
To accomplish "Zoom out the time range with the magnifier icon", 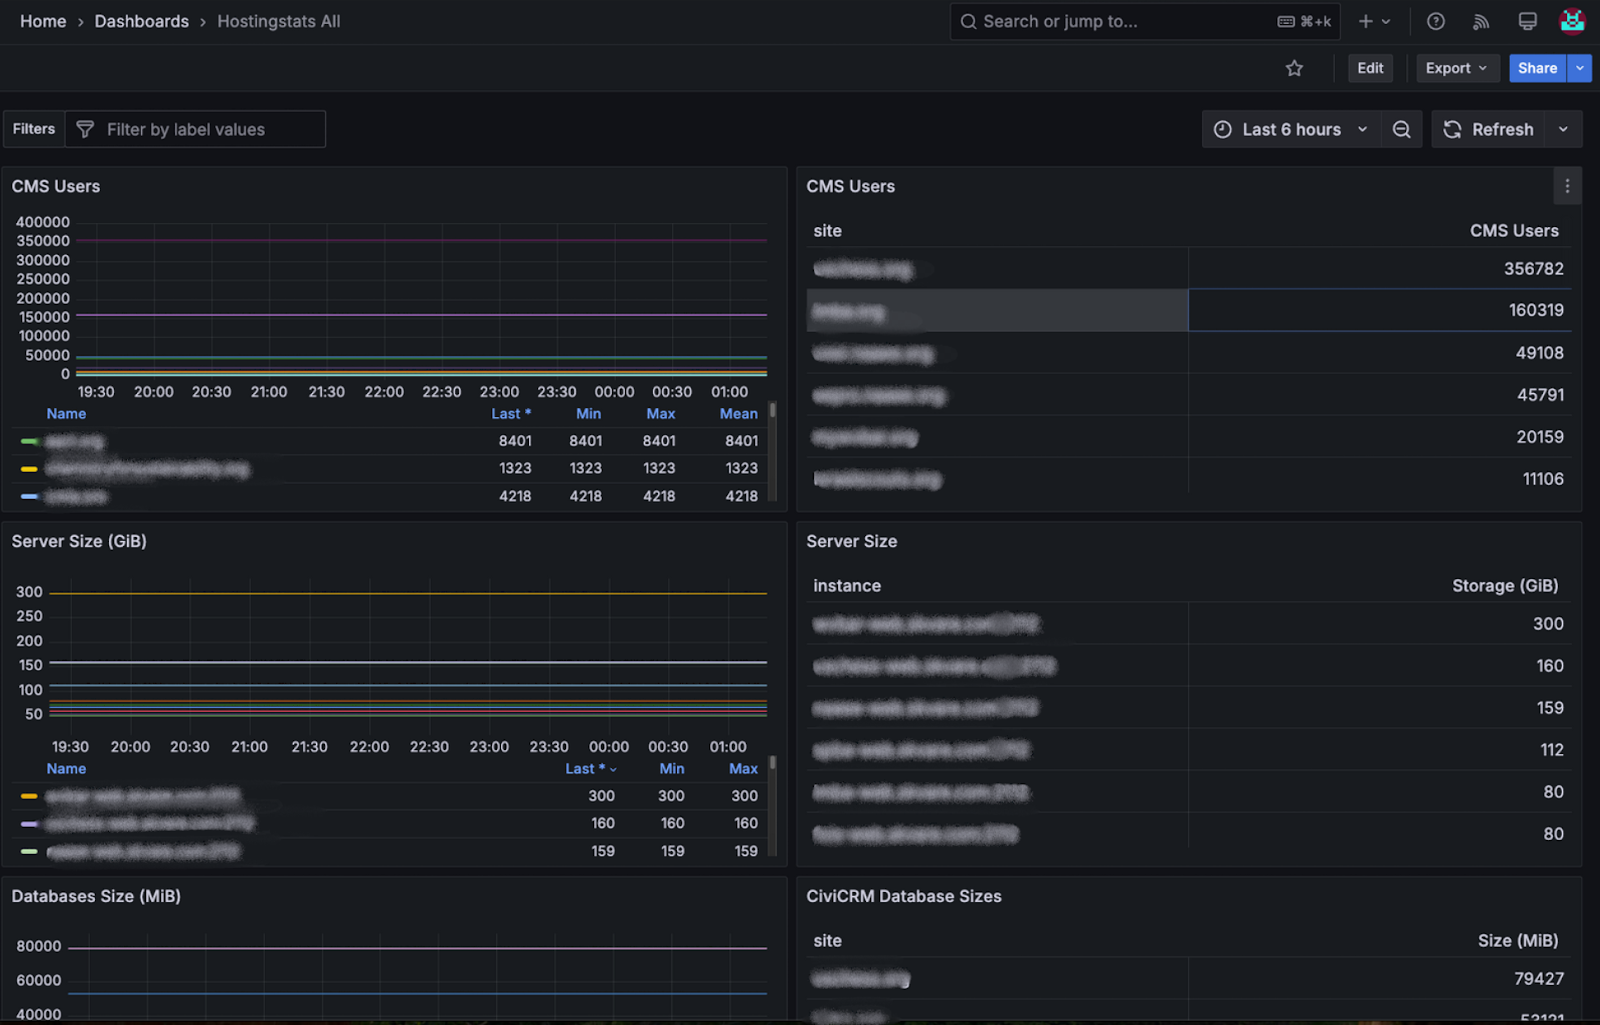I will pyautogui.click(x=1401, y=129).
